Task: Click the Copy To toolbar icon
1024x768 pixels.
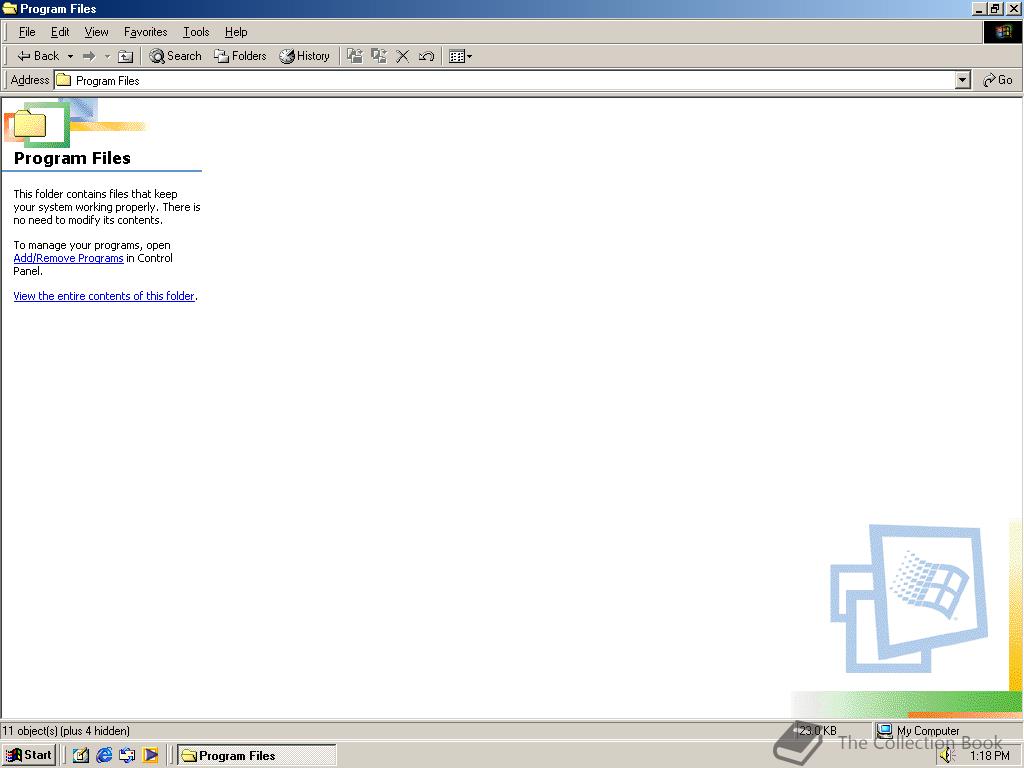Action: pyautogui.click(x=378, y=56)
